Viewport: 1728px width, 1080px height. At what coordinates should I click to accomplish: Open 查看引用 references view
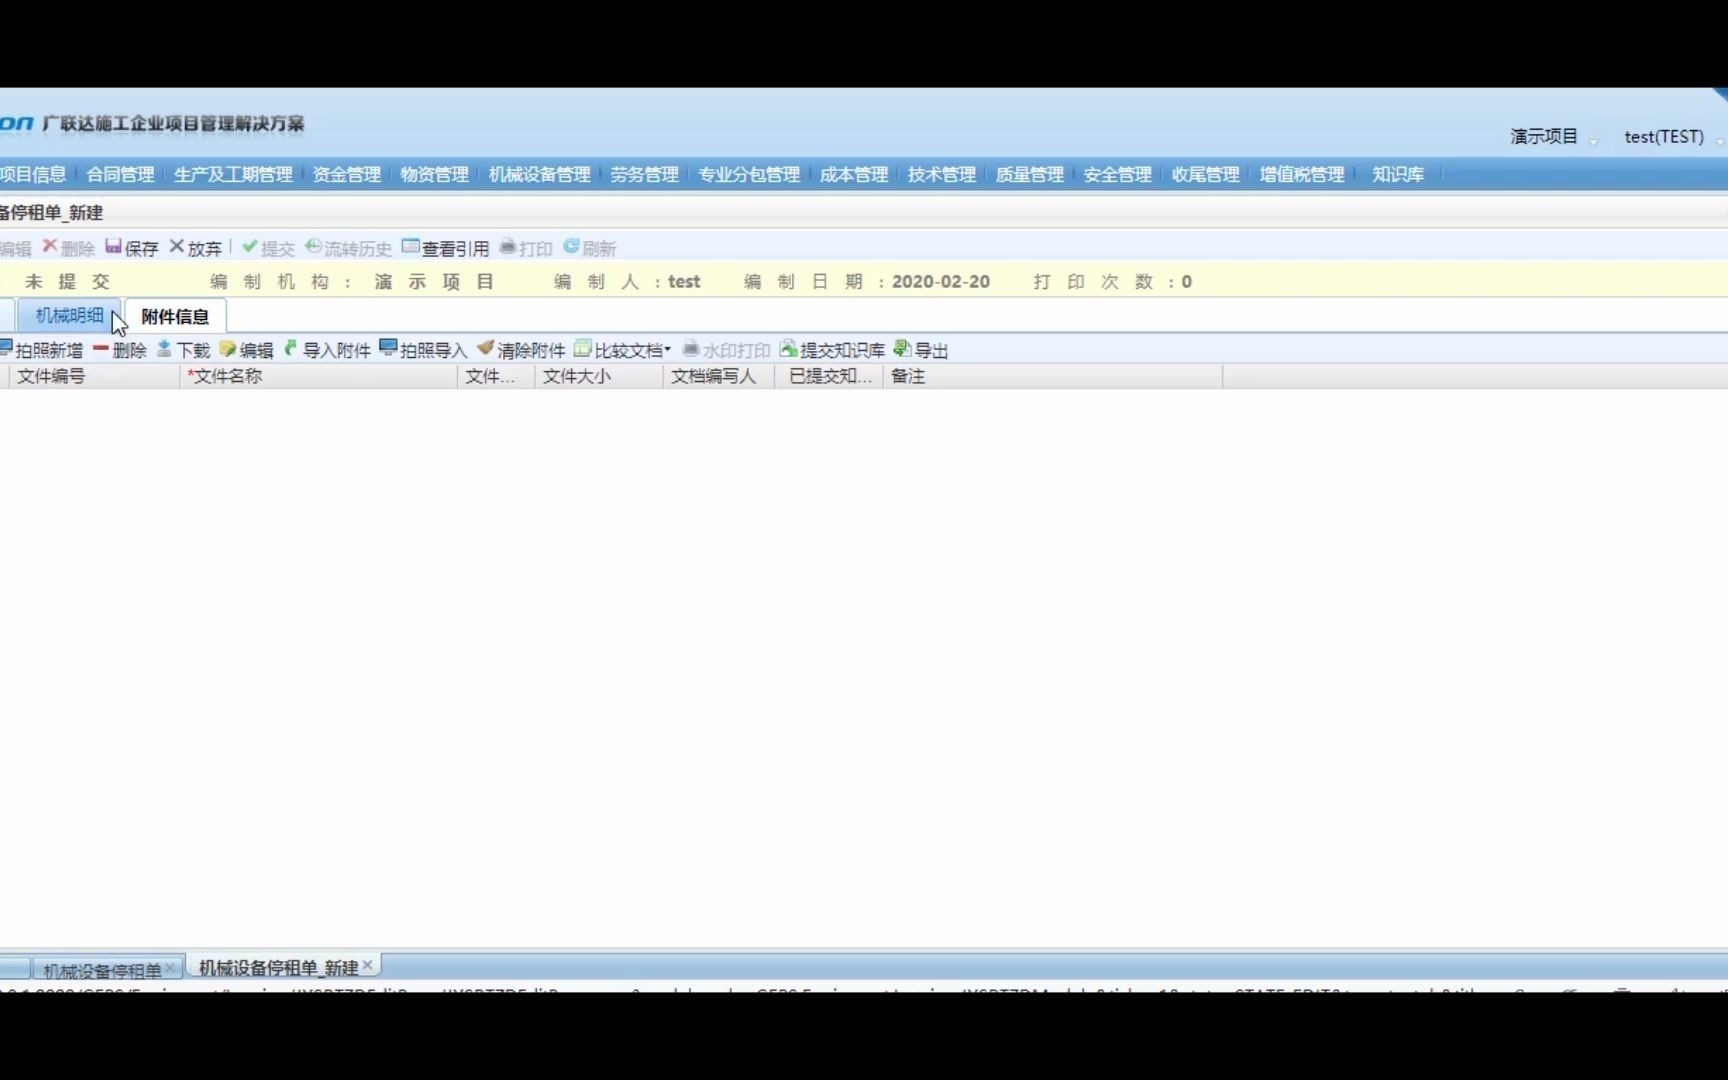coord(445,247)
